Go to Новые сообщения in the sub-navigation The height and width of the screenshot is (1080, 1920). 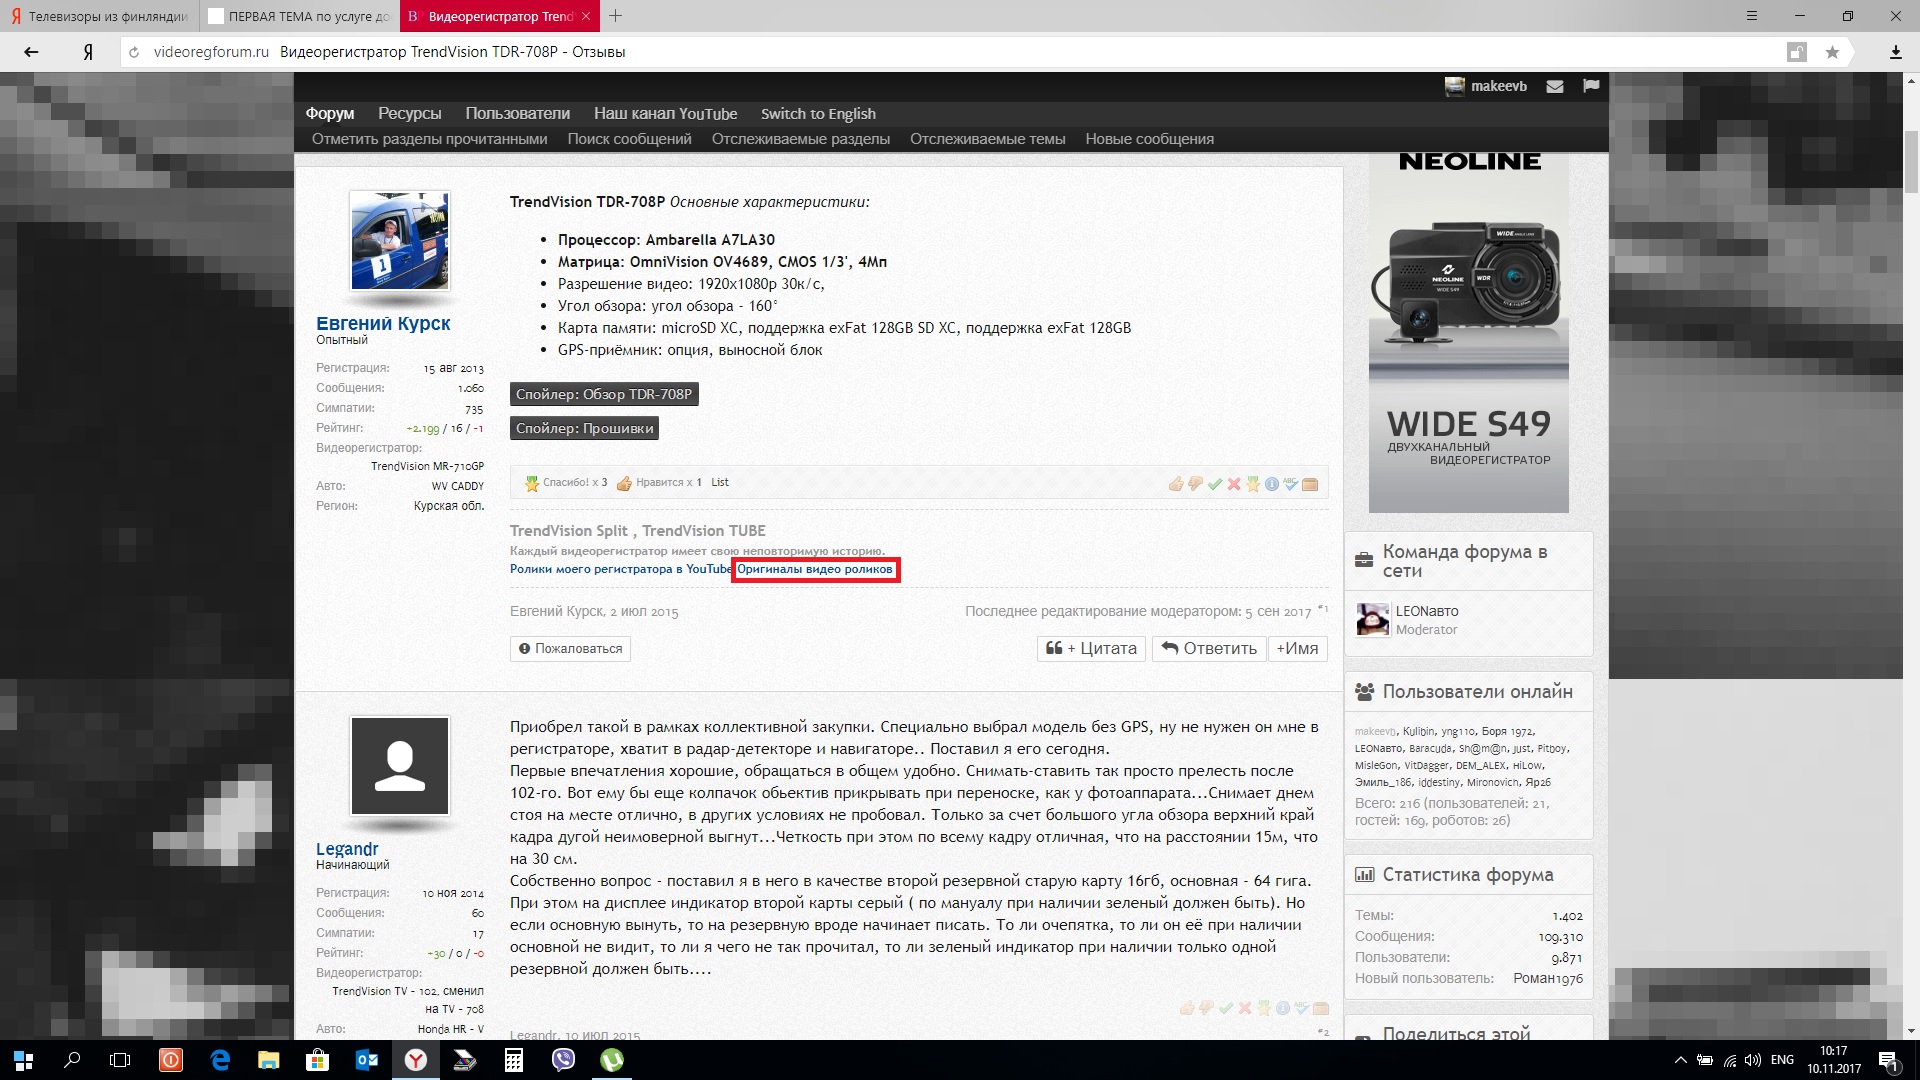1149,139
